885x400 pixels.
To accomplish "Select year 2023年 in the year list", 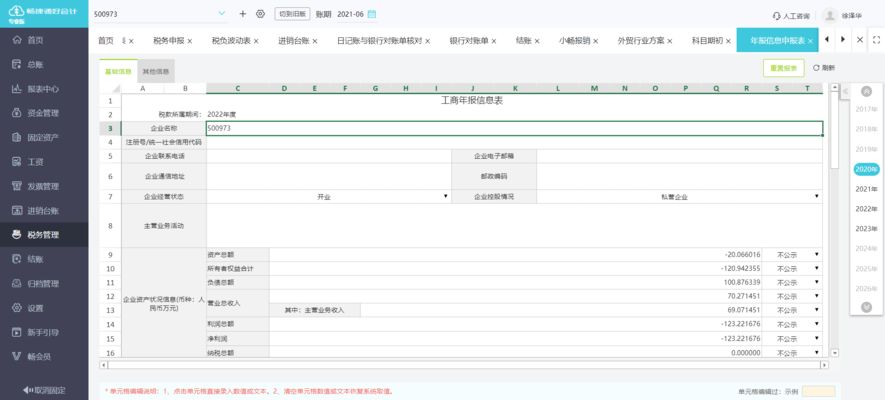I will coord(866,228).
